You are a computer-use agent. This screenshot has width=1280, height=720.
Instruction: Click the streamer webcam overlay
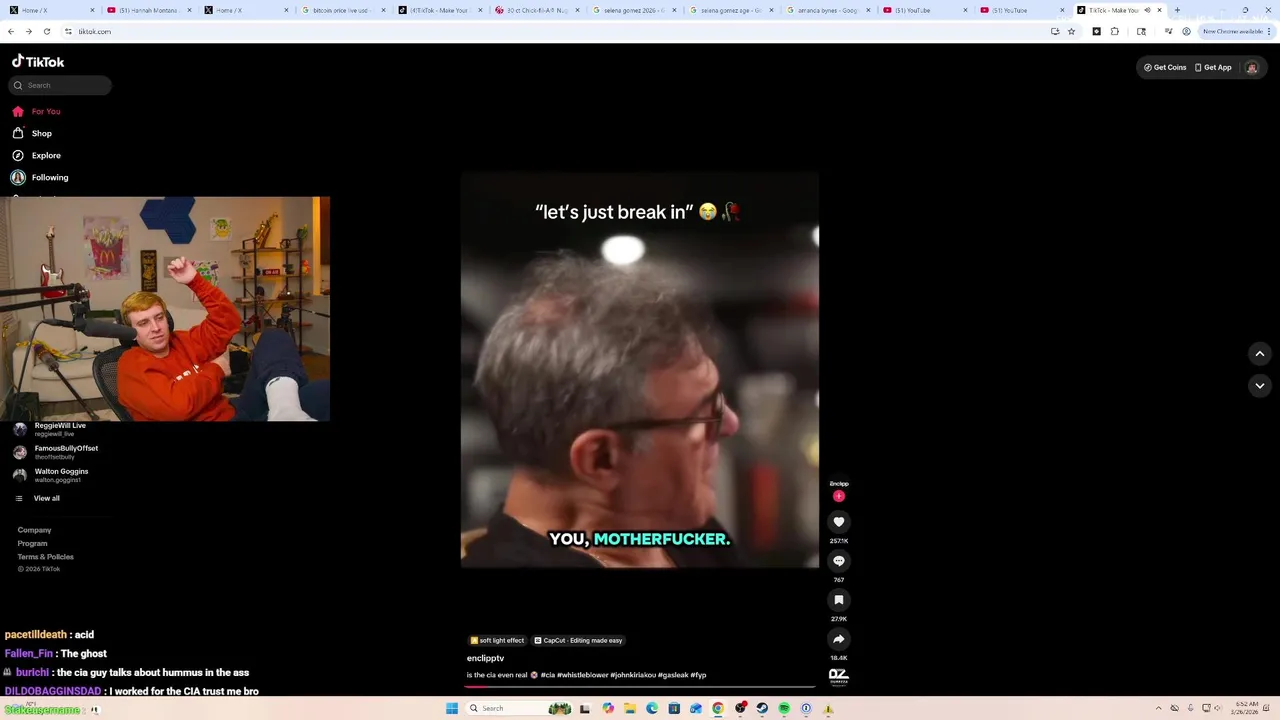165,309
